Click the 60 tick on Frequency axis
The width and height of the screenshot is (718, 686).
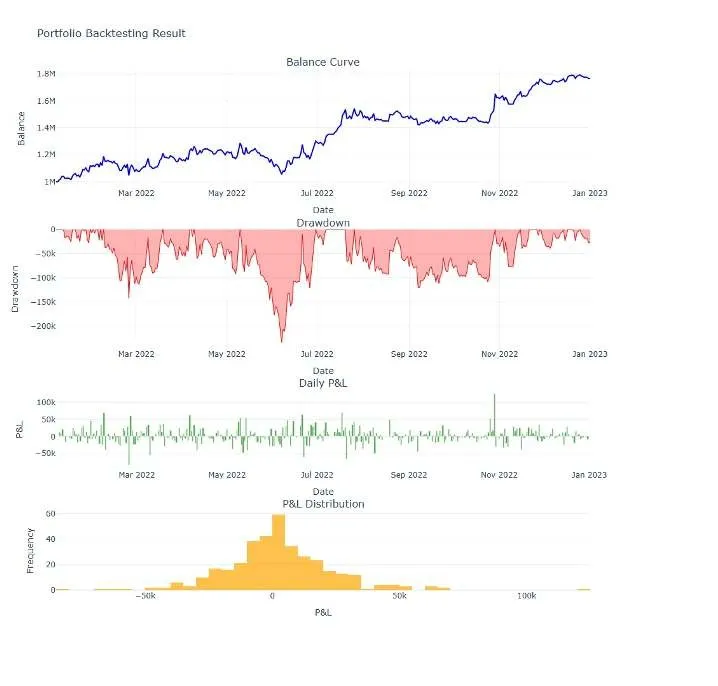(50, 514)
